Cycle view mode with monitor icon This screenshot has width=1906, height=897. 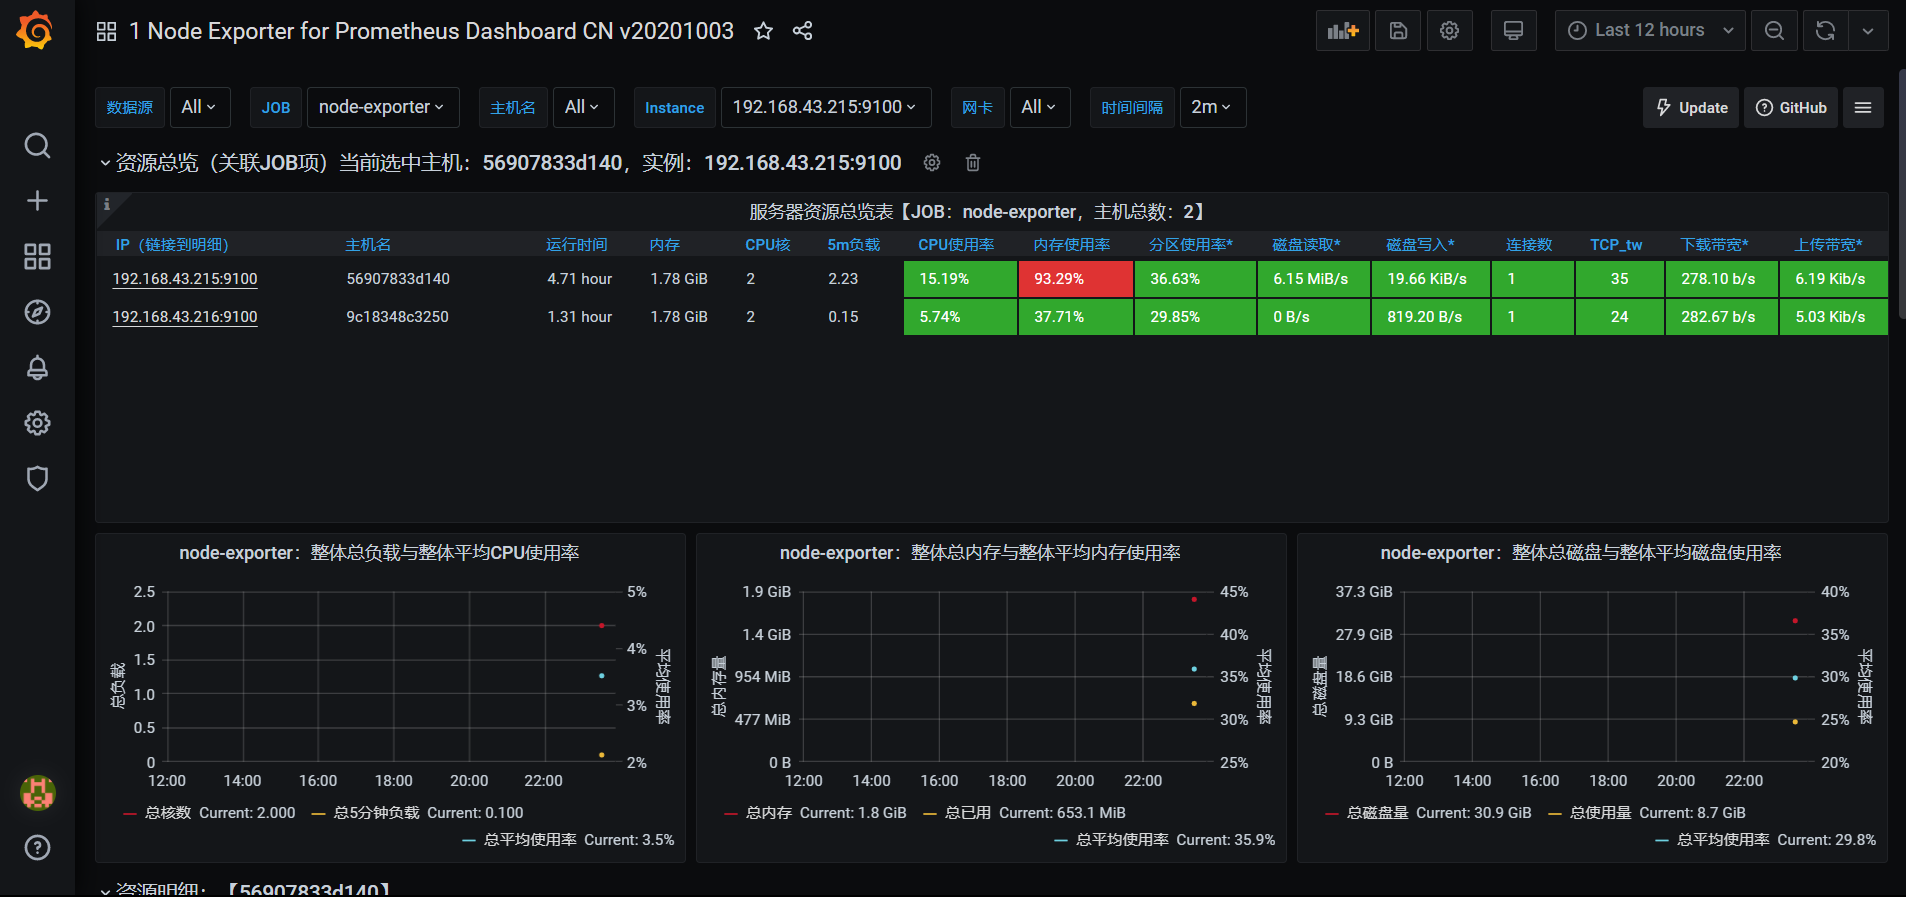1513,31
